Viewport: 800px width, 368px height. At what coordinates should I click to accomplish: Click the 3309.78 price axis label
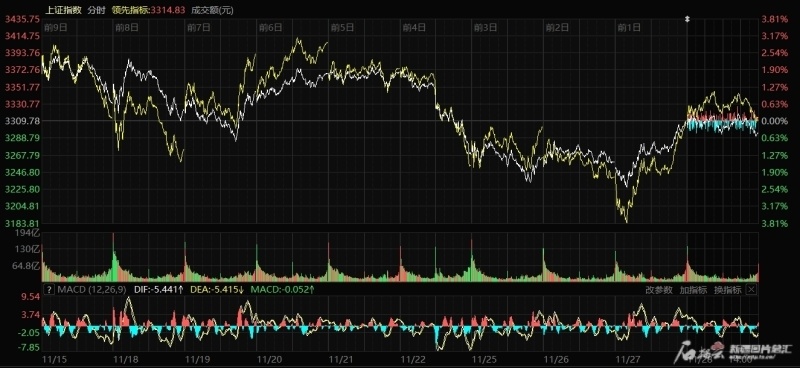point(22,121)
